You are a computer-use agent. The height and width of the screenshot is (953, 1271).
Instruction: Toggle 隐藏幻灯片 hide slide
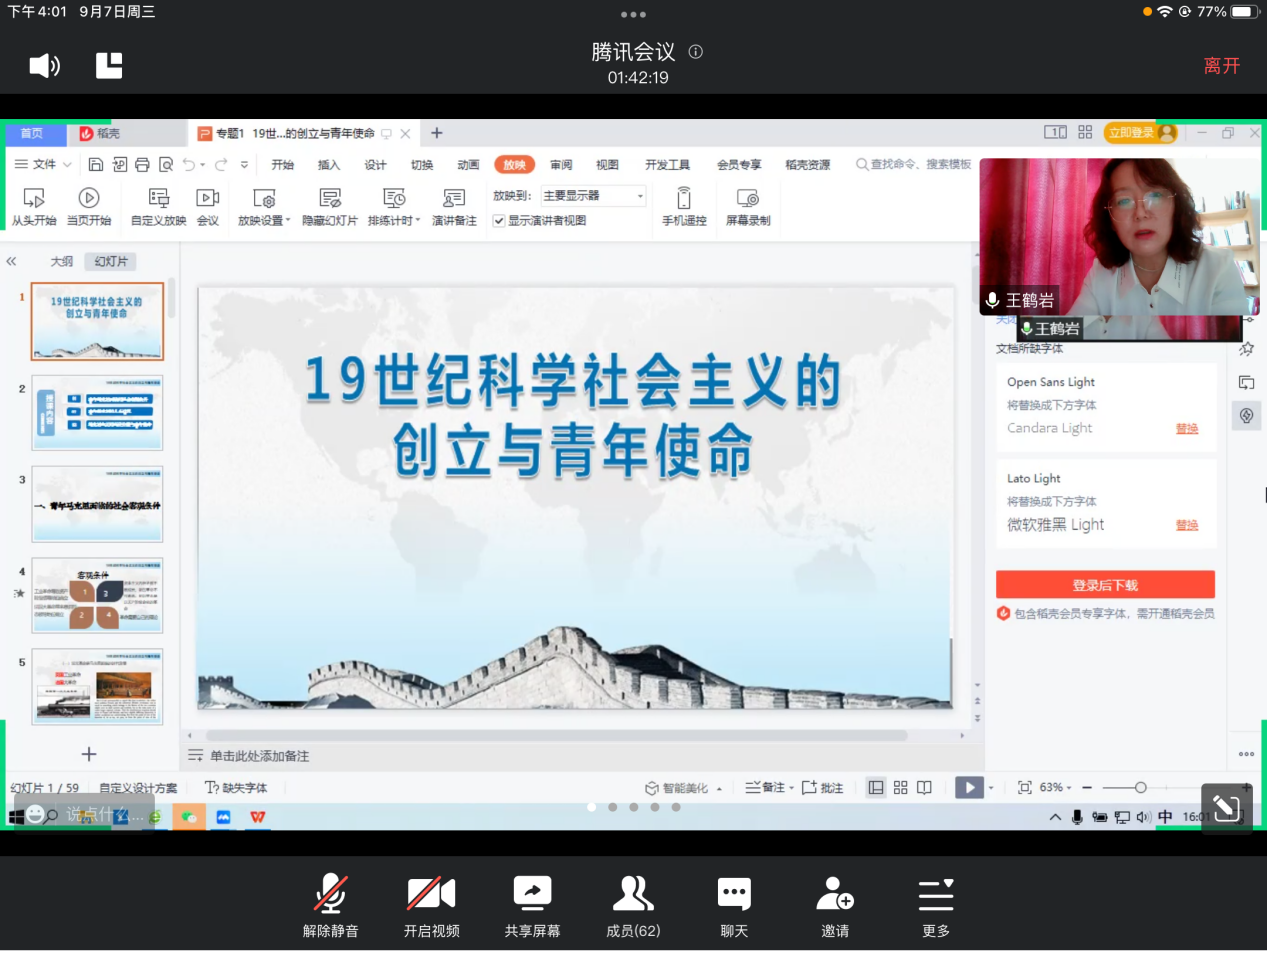[x=330, y=206]
